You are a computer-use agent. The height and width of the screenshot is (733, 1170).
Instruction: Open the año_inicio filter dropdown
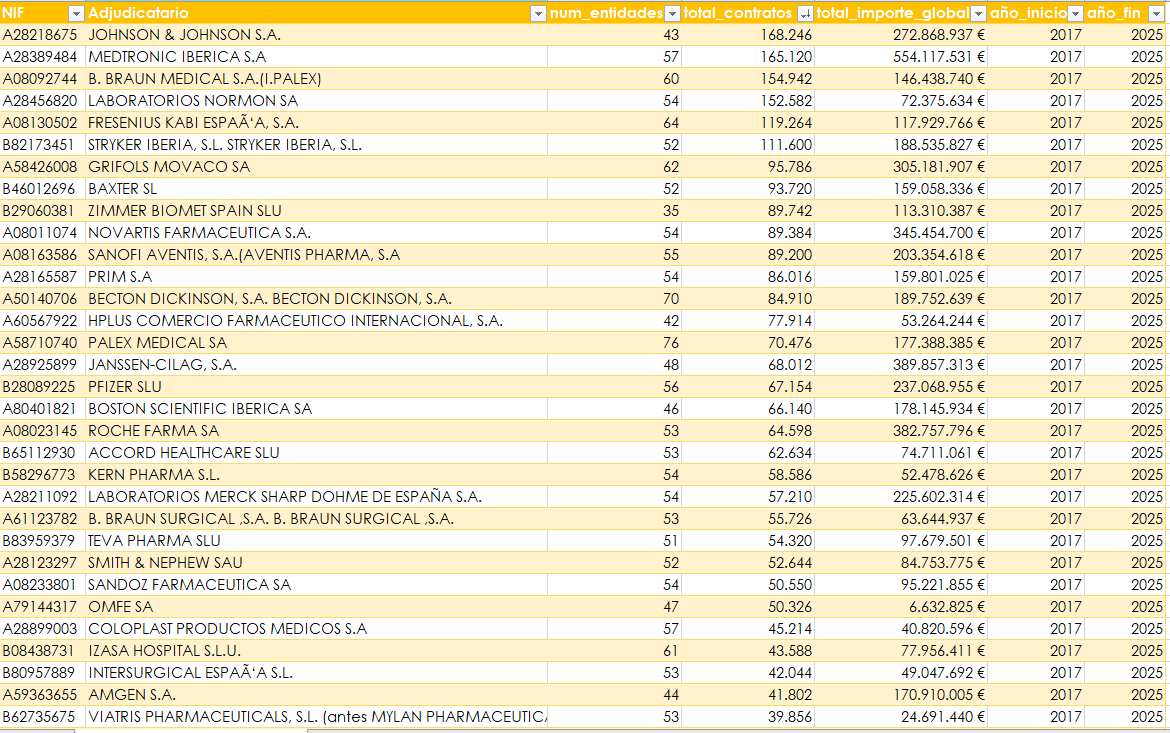pos(1074,13)
